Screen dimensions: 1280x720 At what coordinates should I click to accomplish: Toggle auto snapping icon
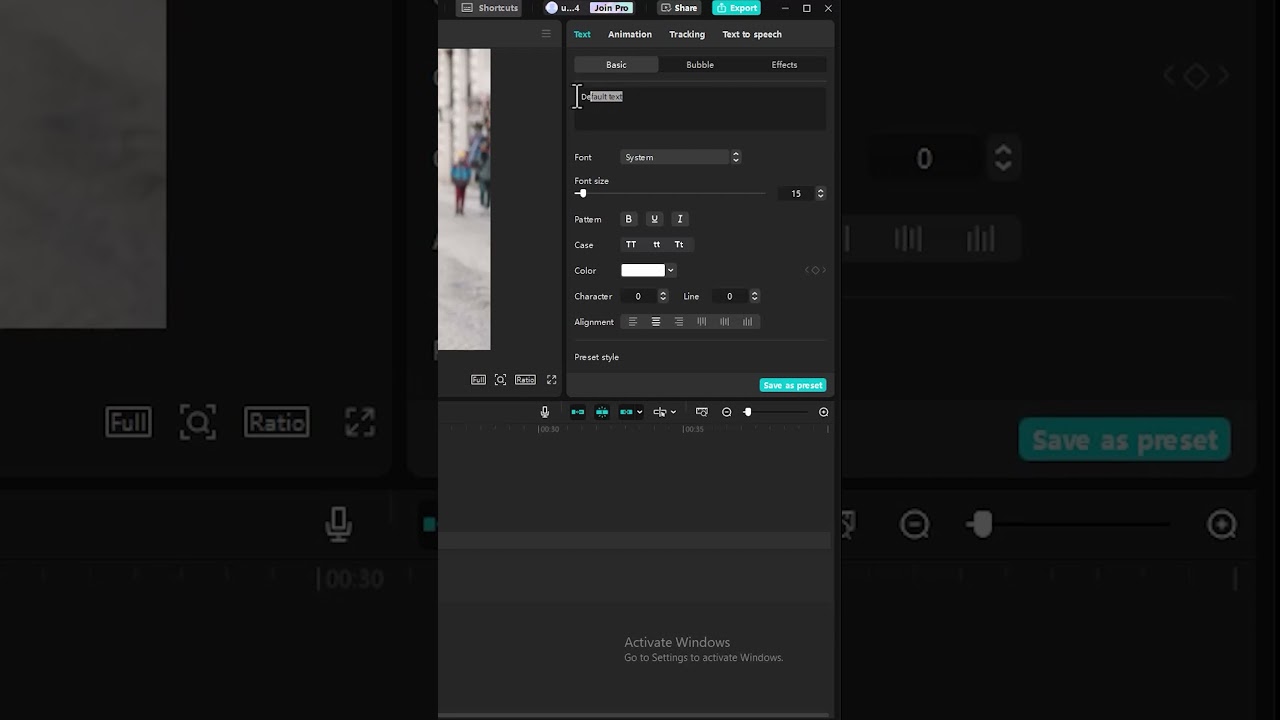(x=602, y=412)
